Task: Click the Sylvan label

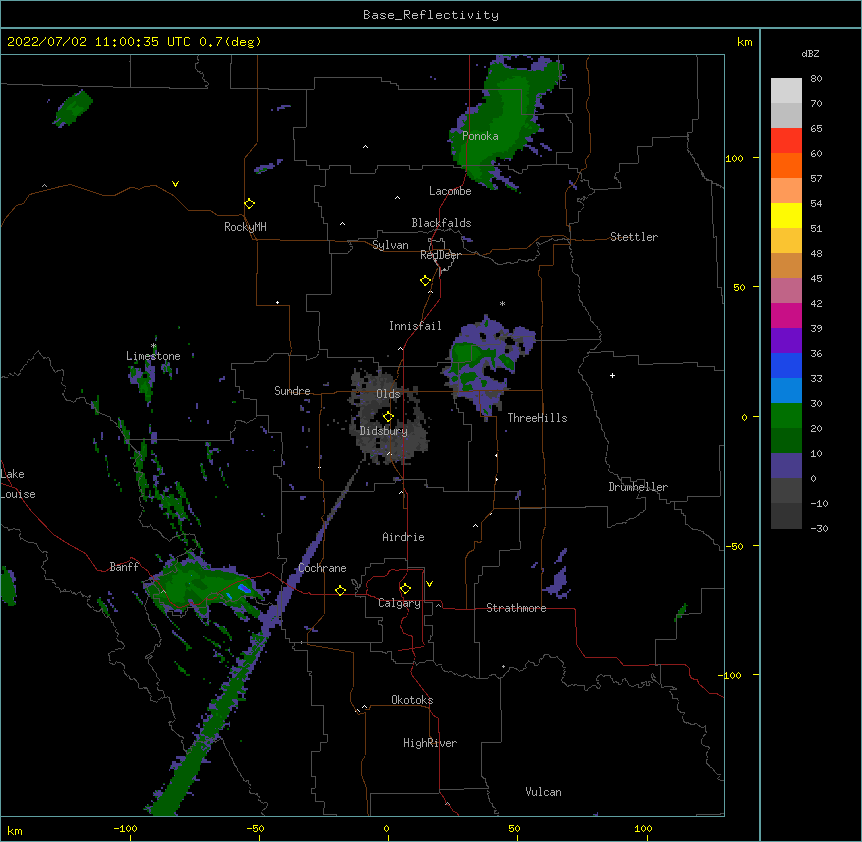Action: pyautogui.click(x=390, y=245)
